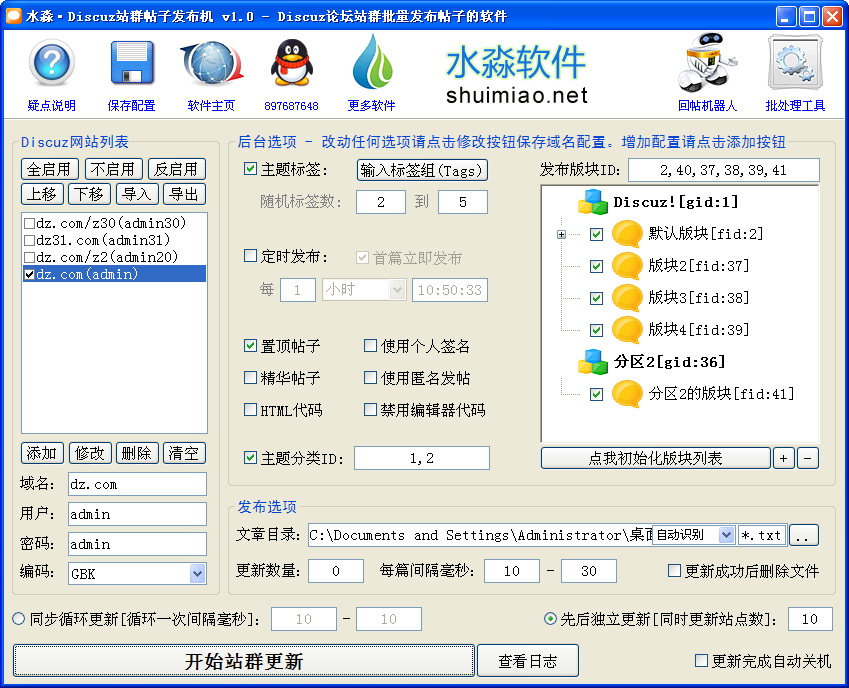The image size is (849, 688).
Task: Toggle the 主题标签 checkbox
Action: [x=250, y=169]
